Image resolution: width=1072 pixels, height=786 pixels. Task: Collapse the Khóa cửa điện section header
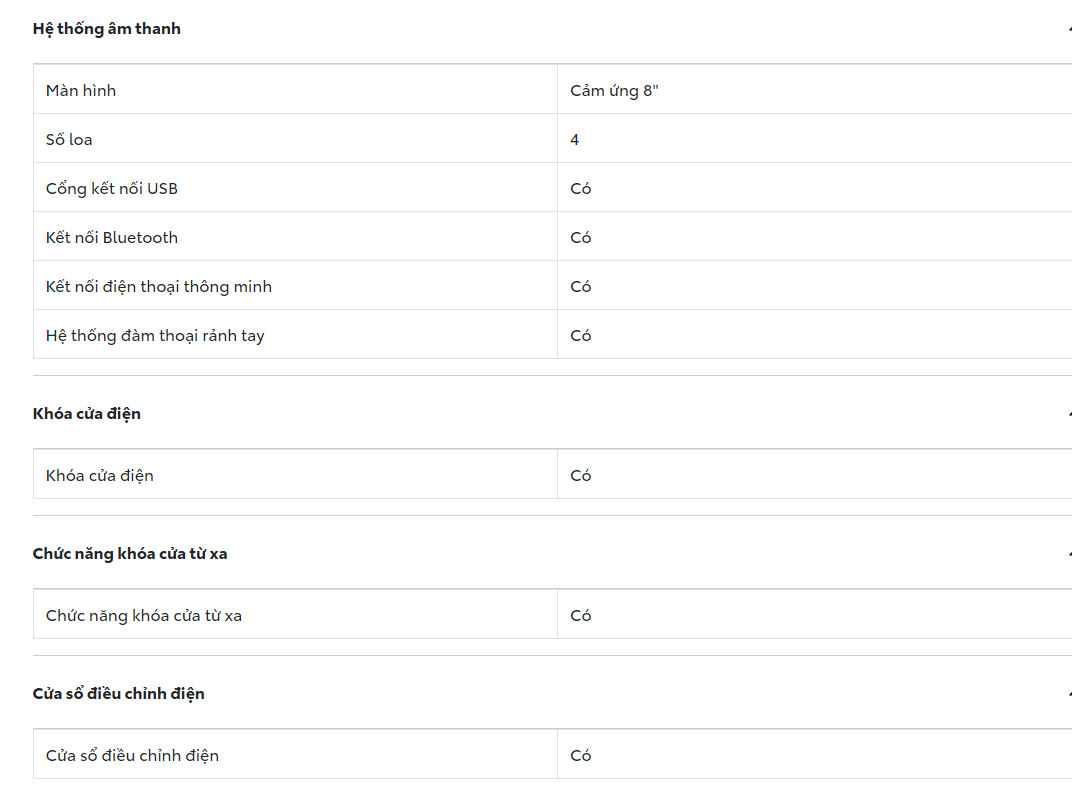[1068, 414]
